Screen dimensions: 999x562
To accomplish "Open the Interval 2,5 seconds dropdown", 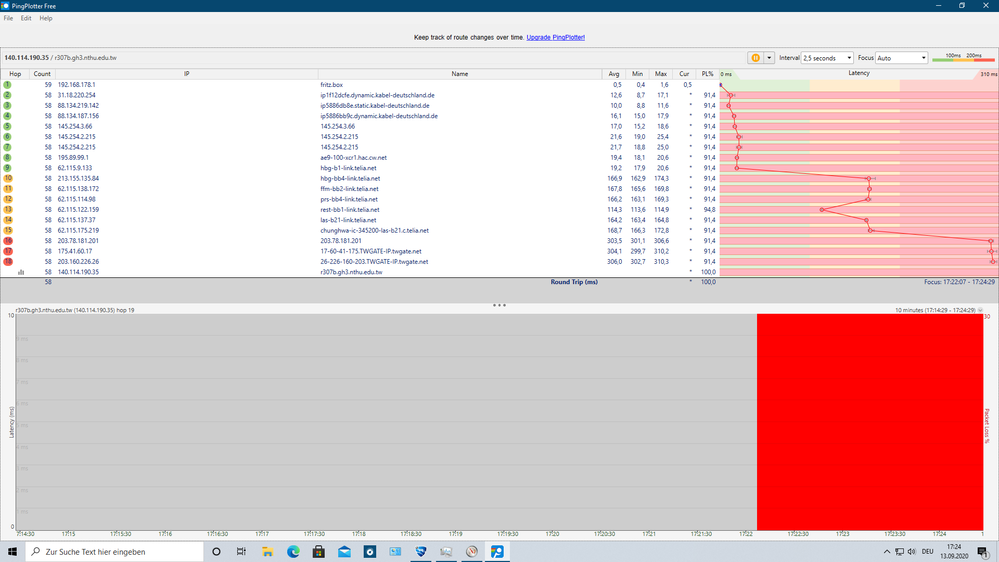I will tap(827, 58).
